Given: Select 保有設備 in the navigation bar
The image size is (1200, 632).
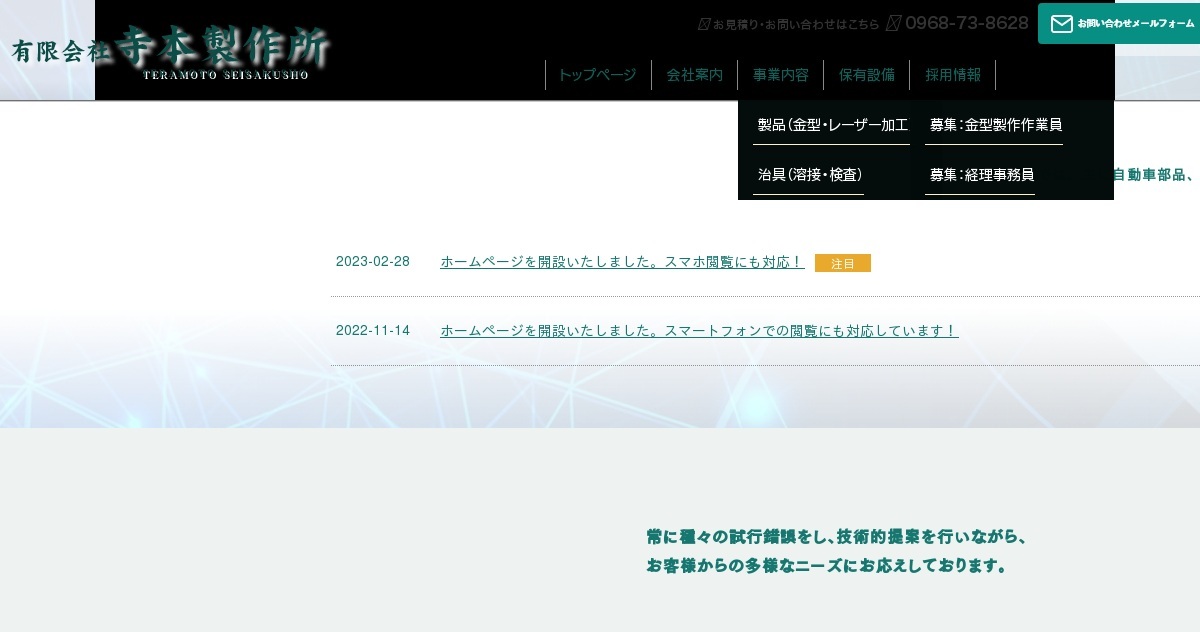Looking at the screenshot, I should point(867,75).
